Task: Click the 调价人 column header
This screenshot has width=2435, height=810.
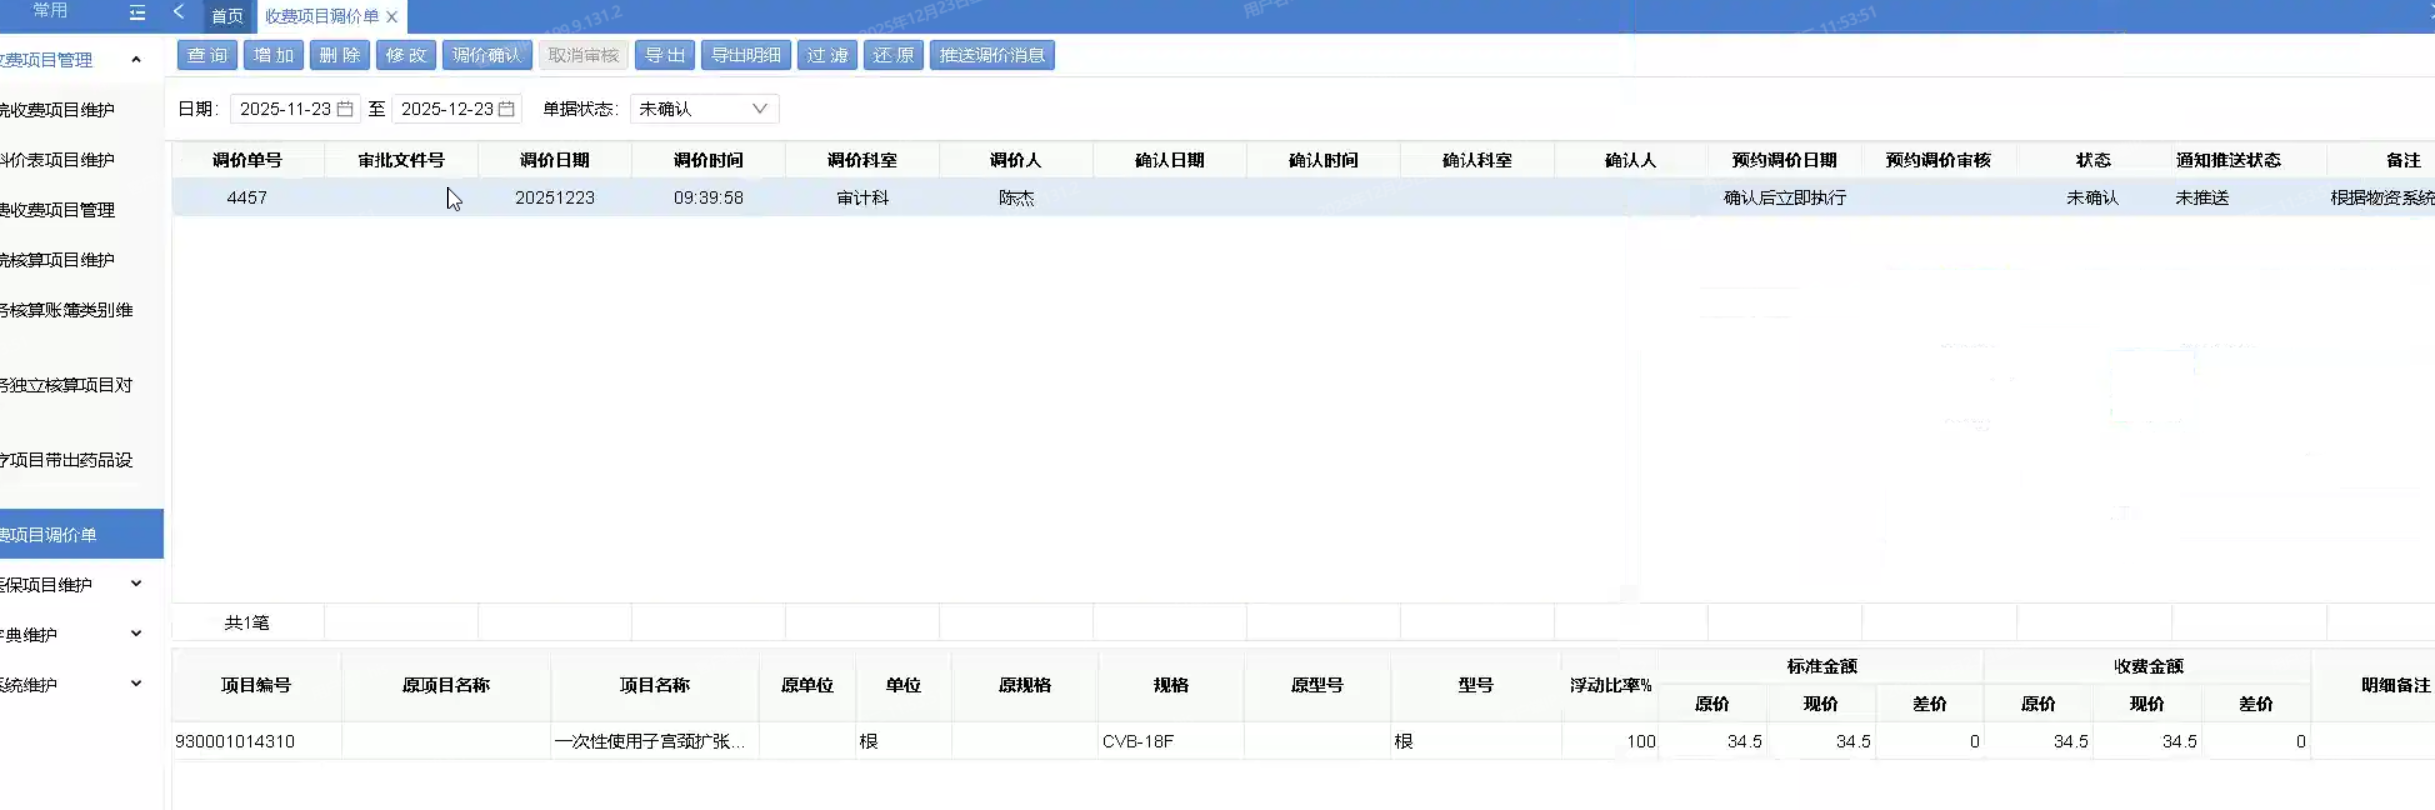Action: 1016,160
